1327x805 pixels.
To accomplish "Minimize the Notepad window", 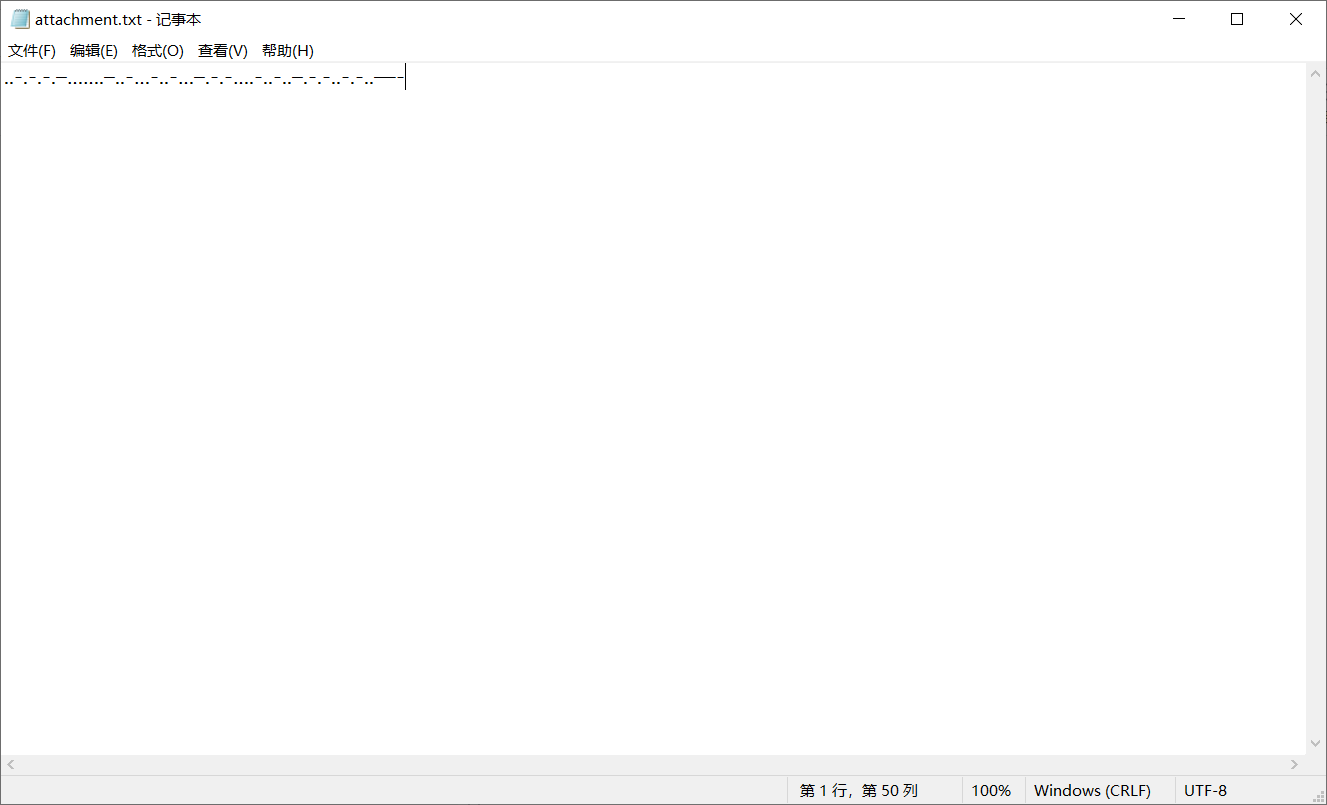I will click(x=1180, y=19).
